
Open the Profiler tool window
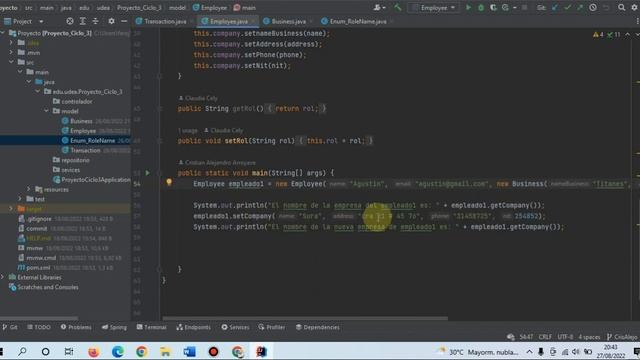[x=272, y=327]
